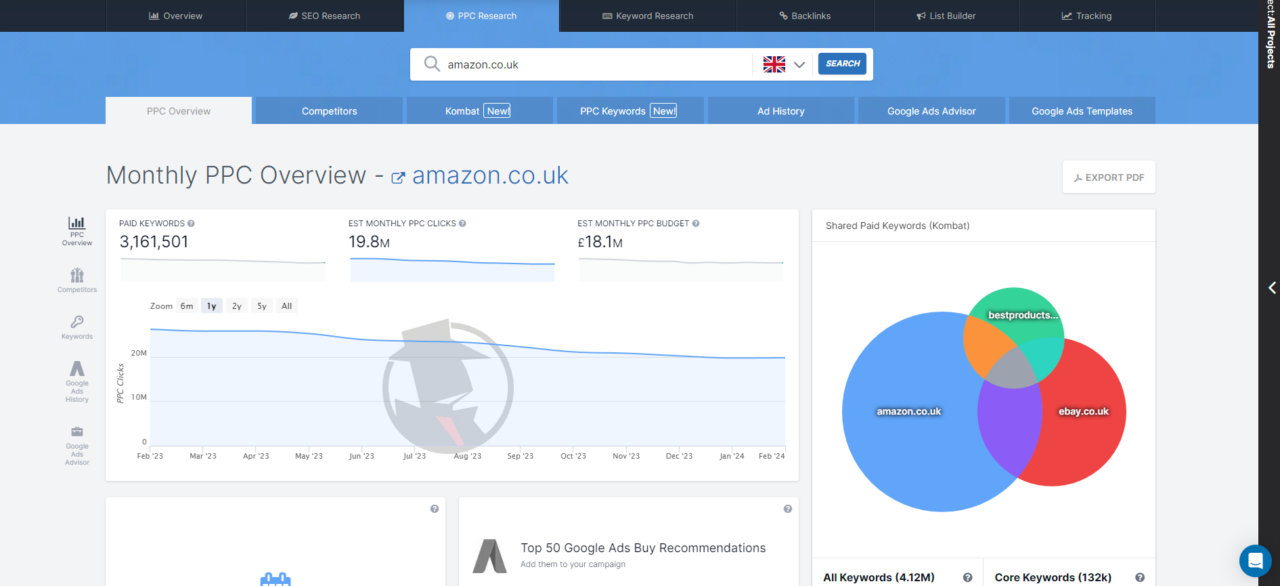
Task: Open the country flag dropdown
Action: point(783,63)
